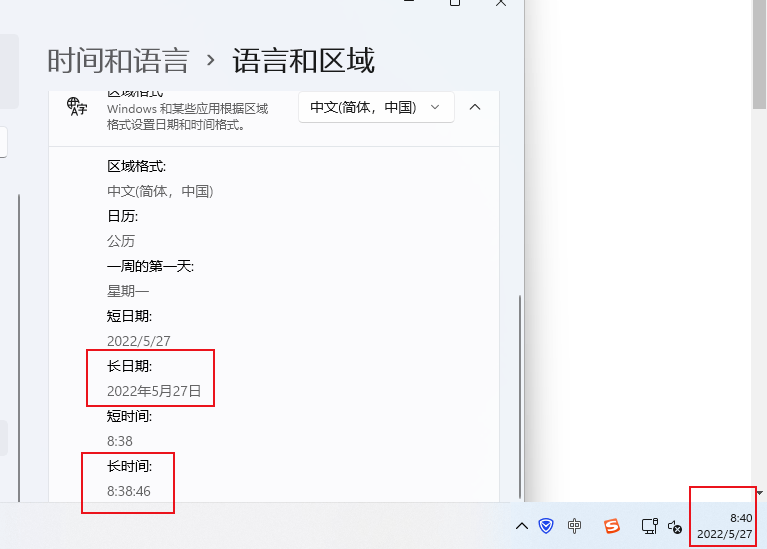Open the regional format dropdown 中文(简体，中国)

376,107
